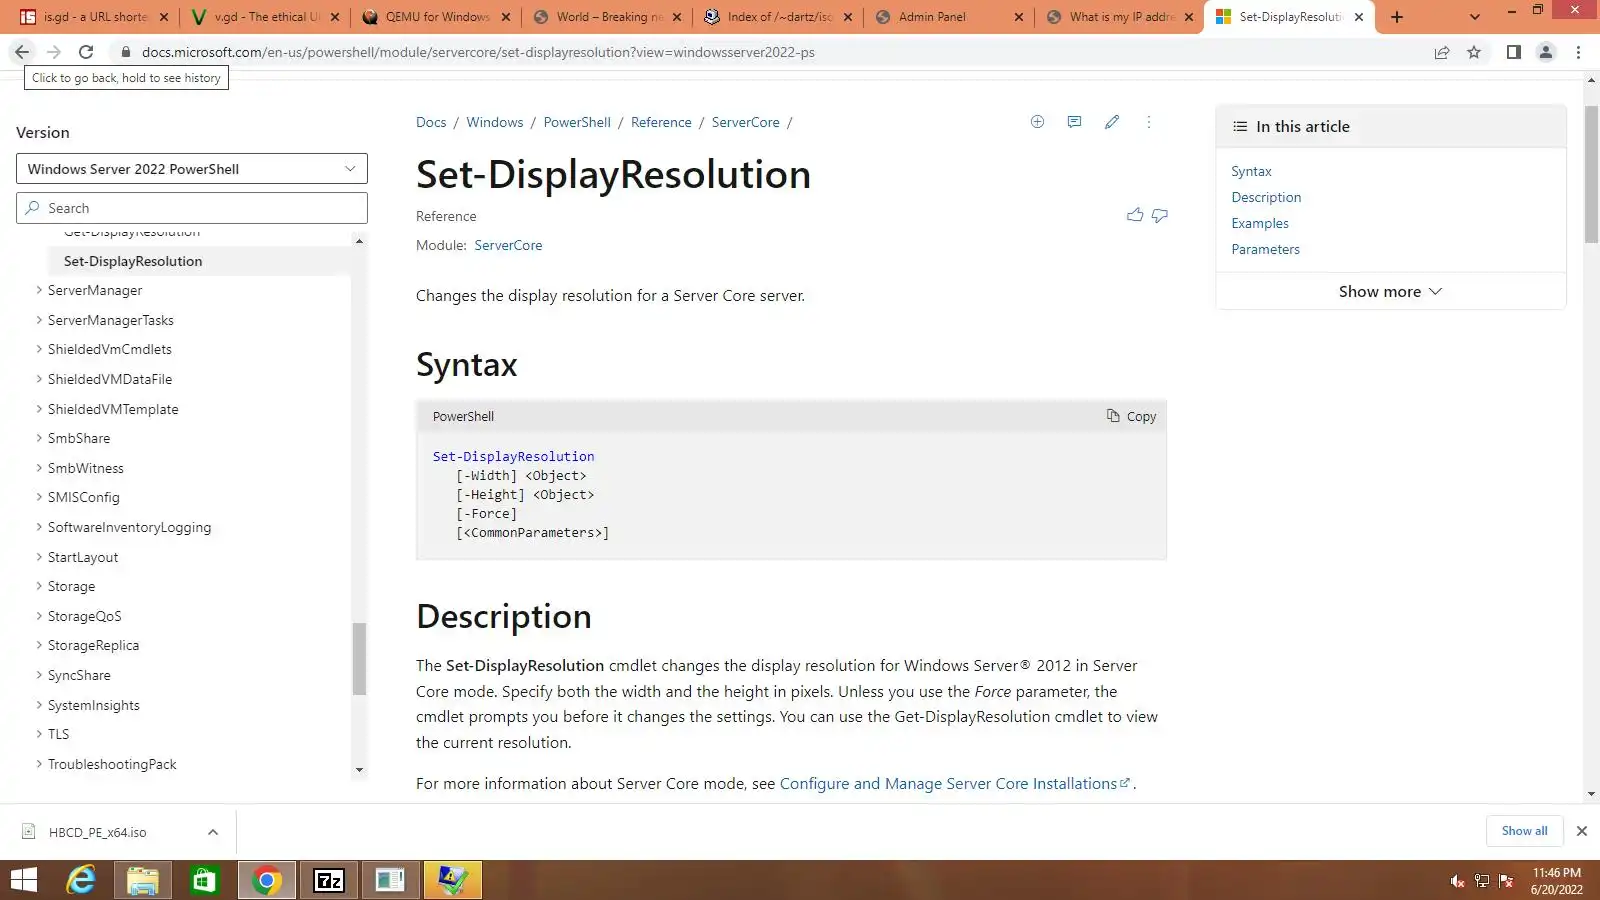Switch to the v.gd tab
Viewport: 1600px width, 900px height.
click(267, 17)
